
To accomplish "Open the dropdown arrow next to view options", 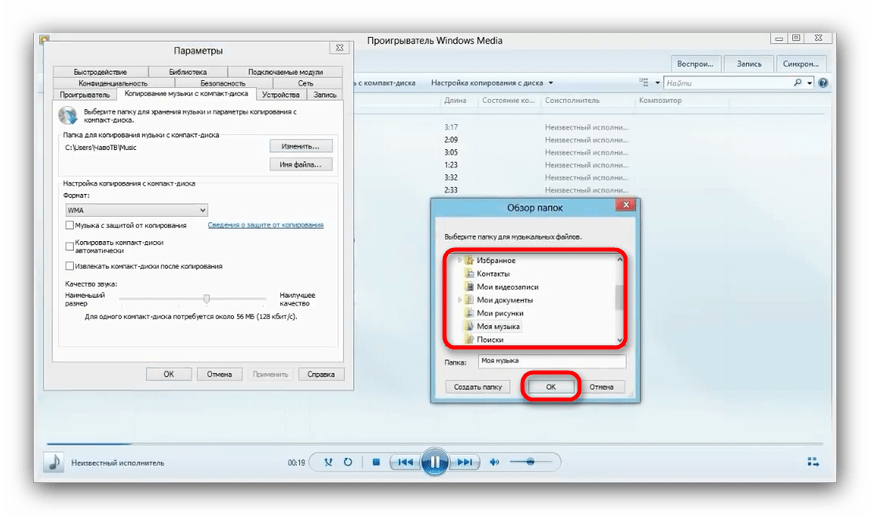I will [x=657, y=83].
